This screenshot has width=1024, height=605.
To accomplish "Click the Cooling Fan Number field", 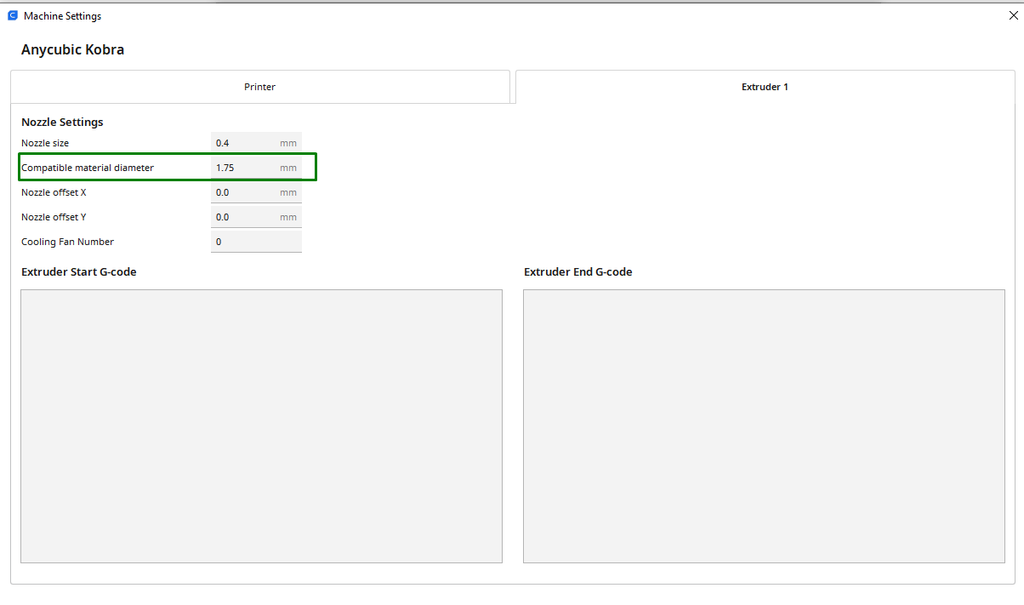I will [x=256, y=242].
